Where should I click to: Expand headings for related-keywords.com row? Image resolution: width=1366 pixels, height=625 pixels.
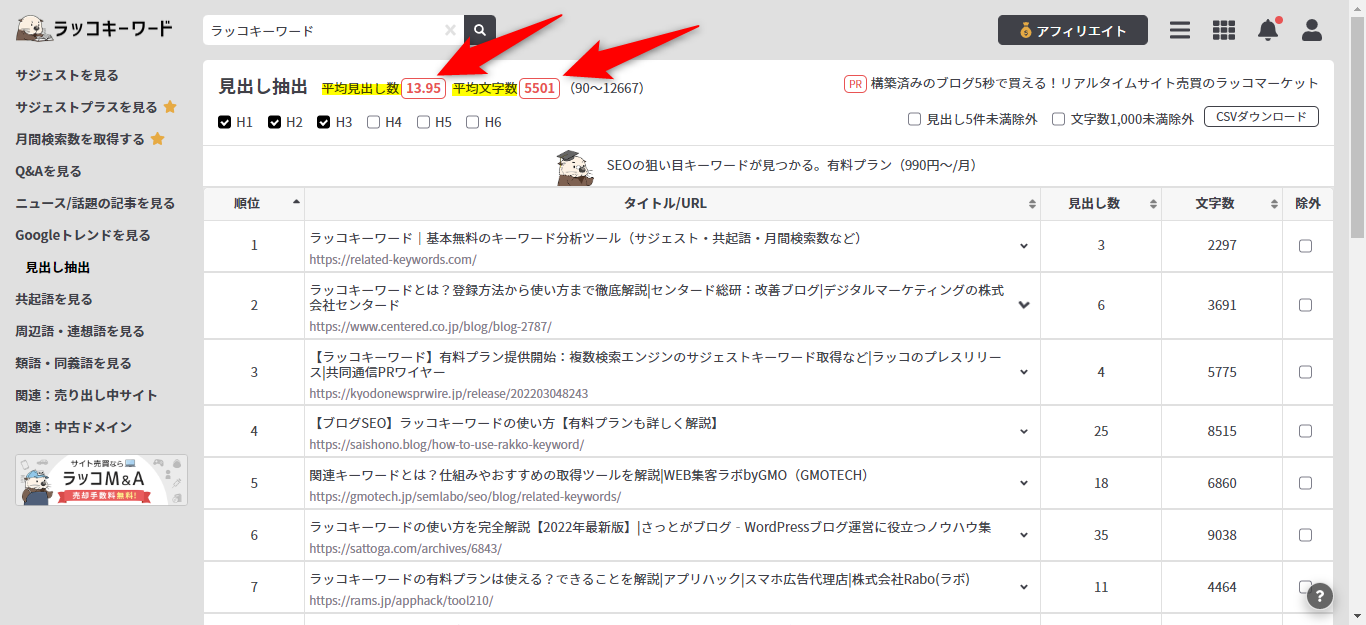1024,246
